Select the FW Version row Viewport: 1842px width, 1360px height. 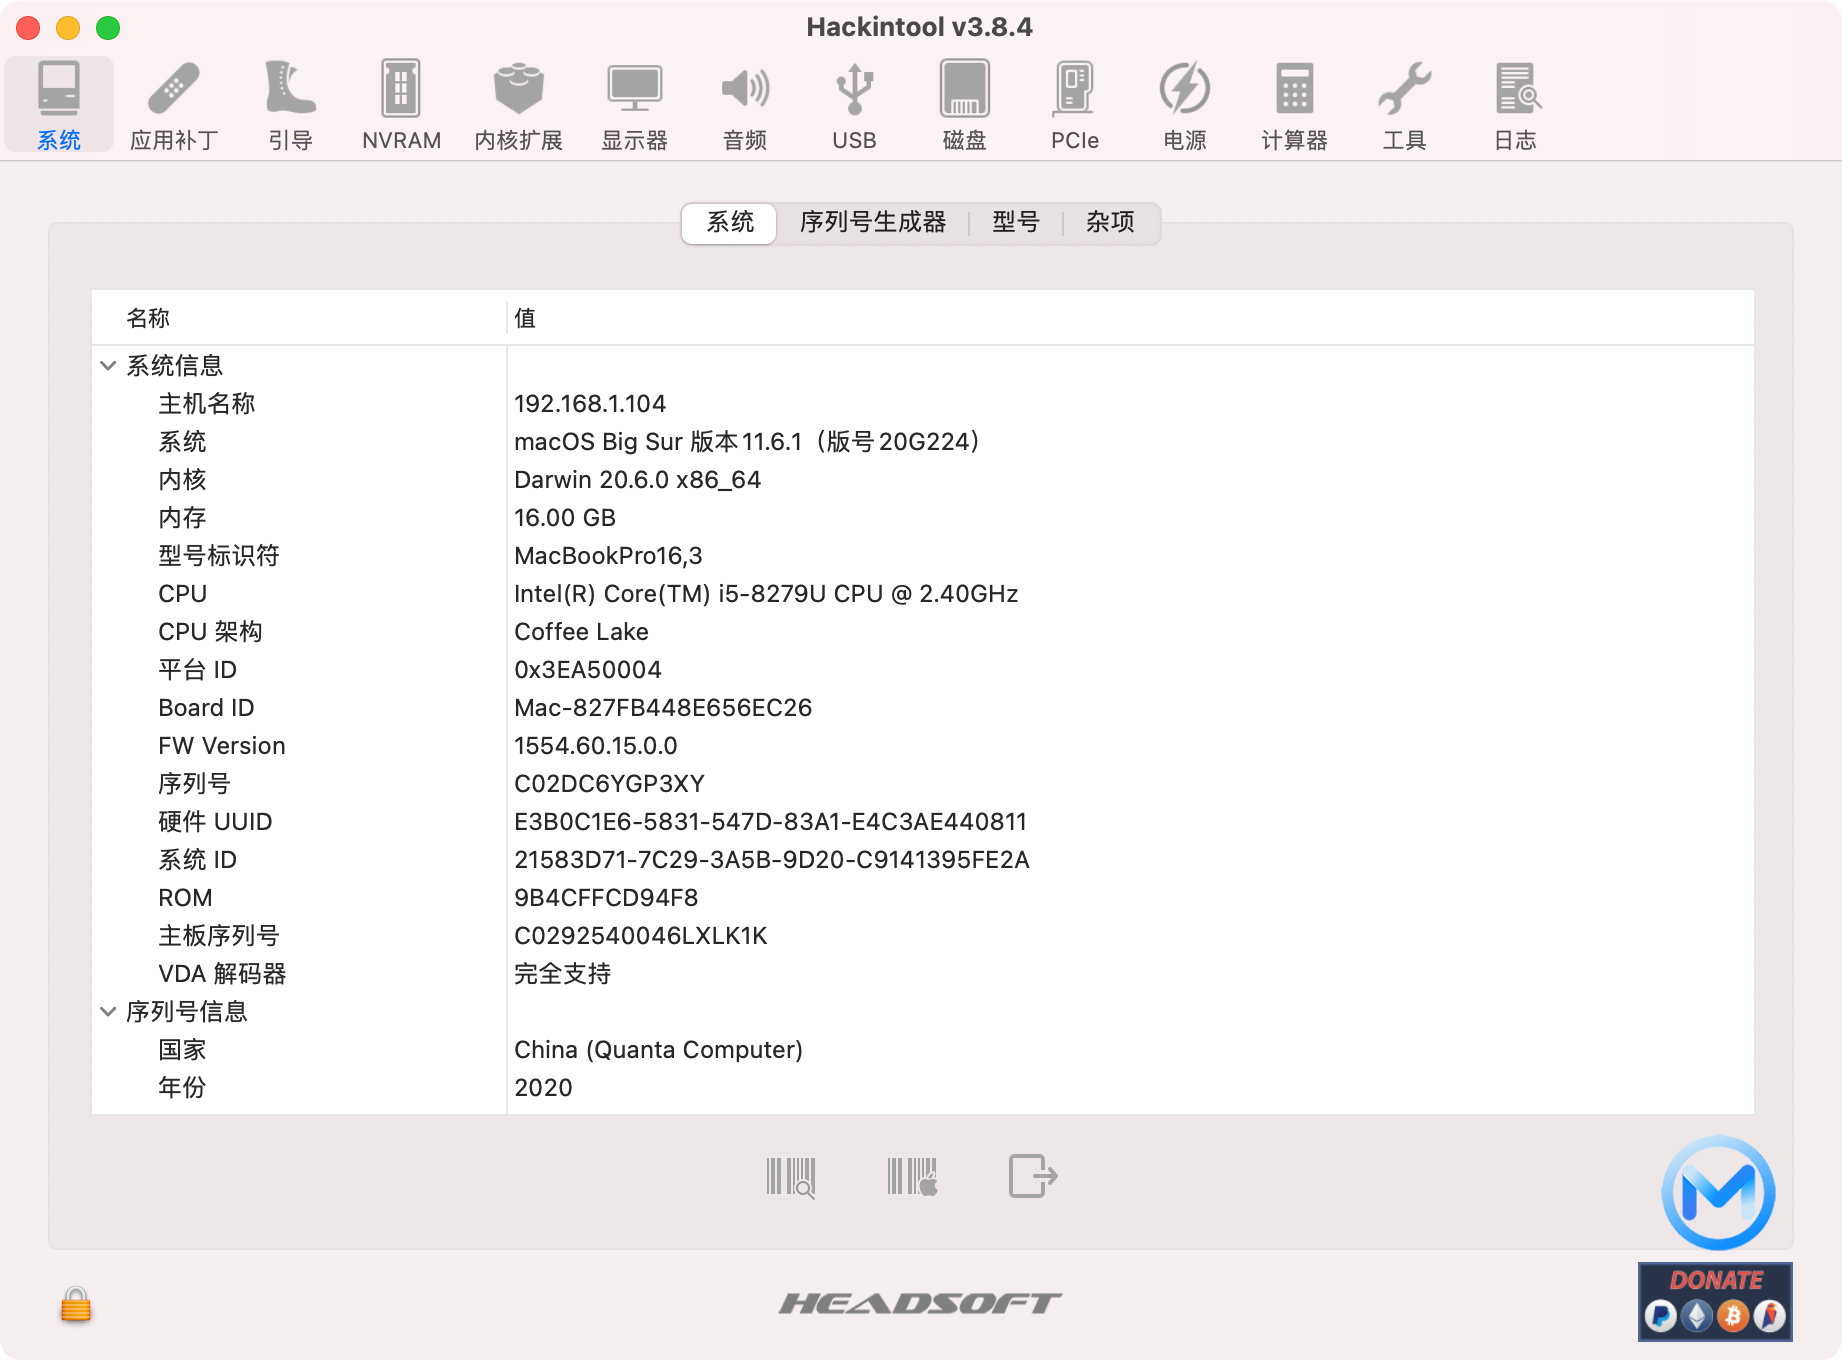[x=922, y=746]
